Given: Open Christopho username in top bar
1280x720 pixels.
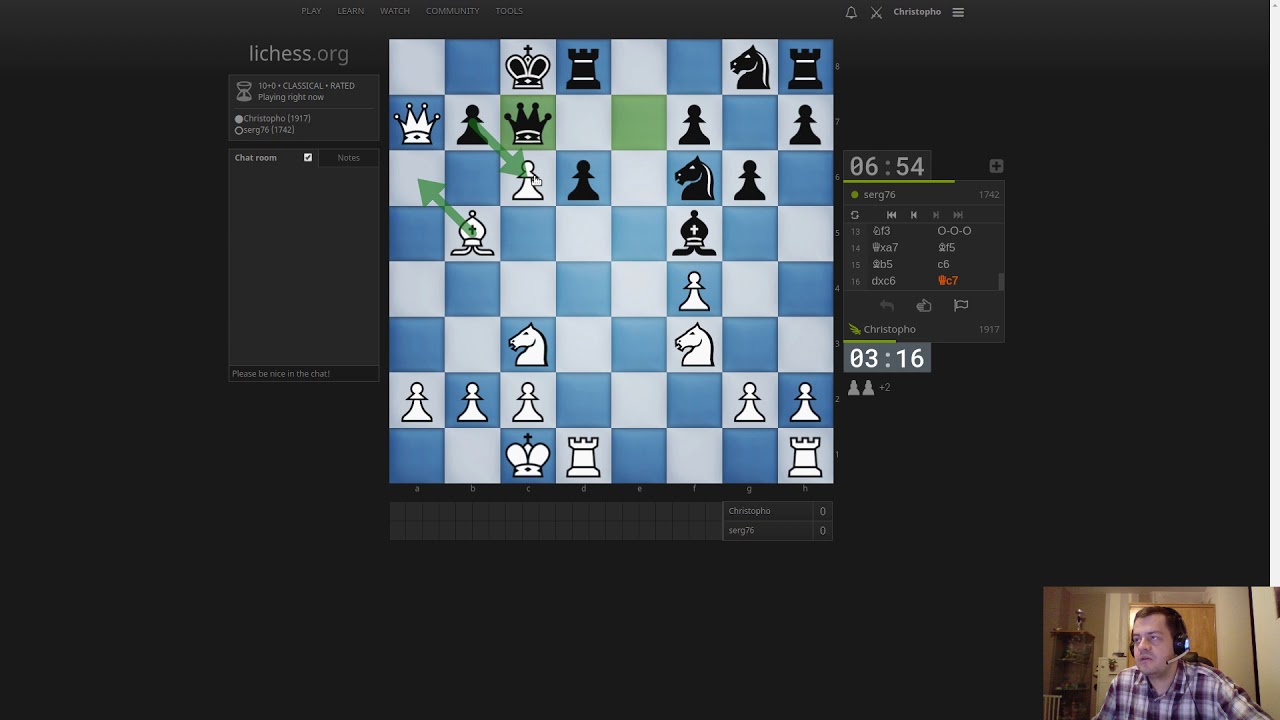Looking at the screenshot, I should [x=917, y=12].
